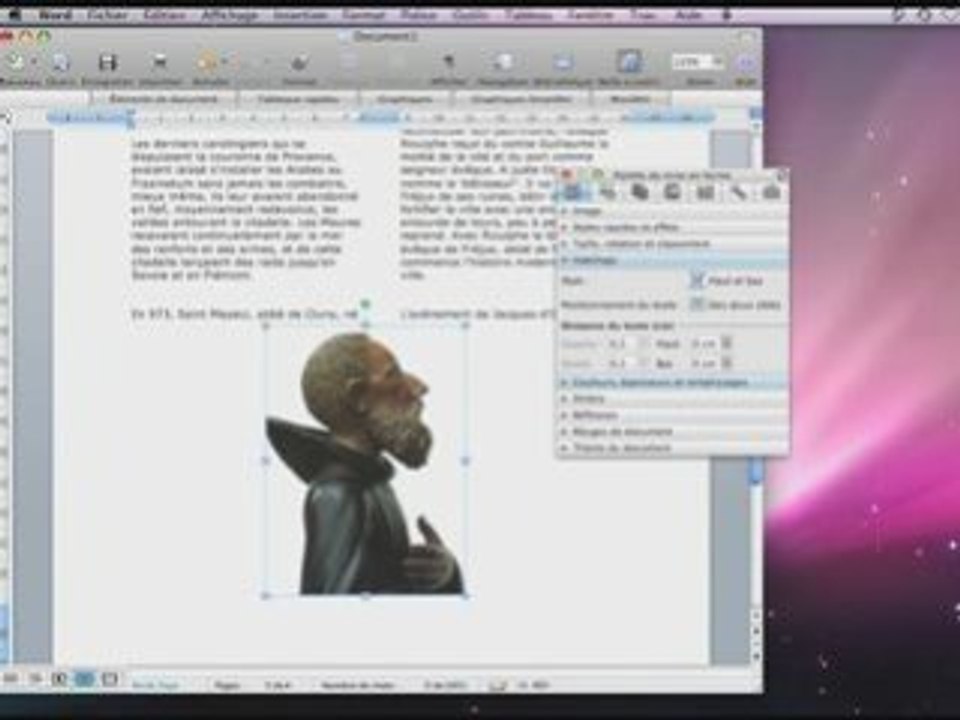Switch to print layout view button
Image resolution: width=960 pixels, height=720 pixels.
(84, 678)
